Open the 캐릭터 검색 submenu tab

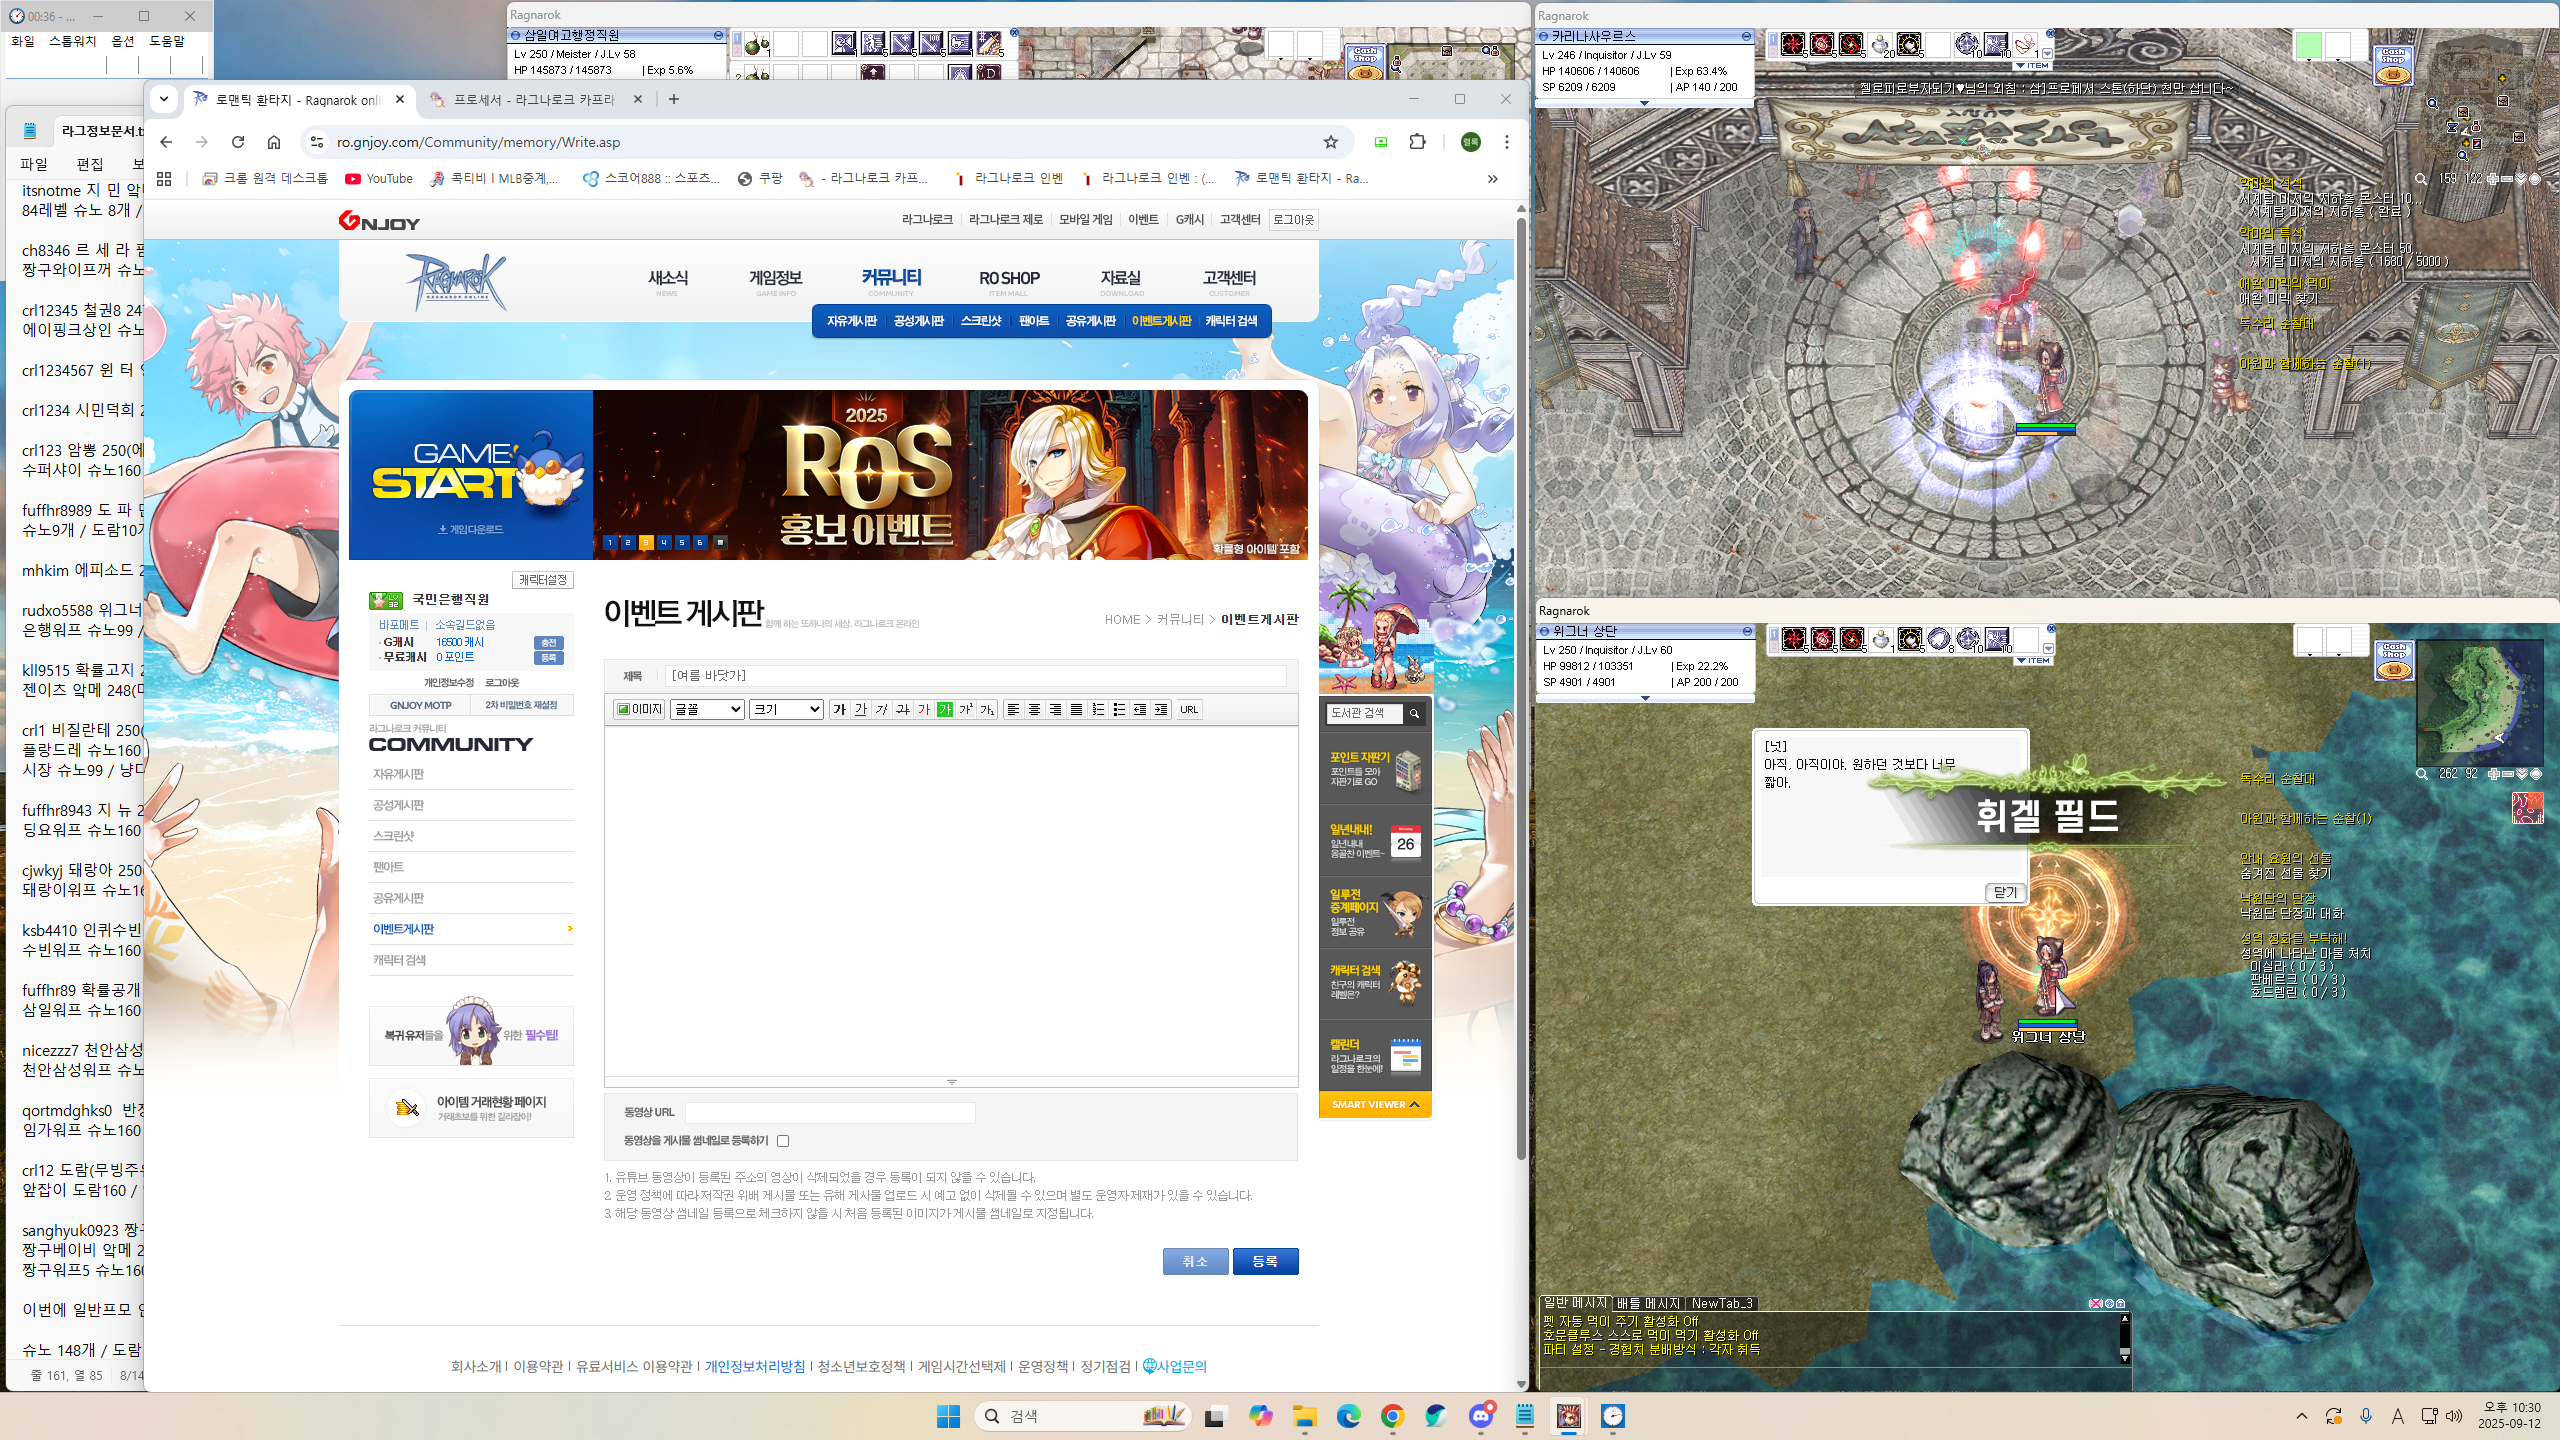coord(1231,321)
